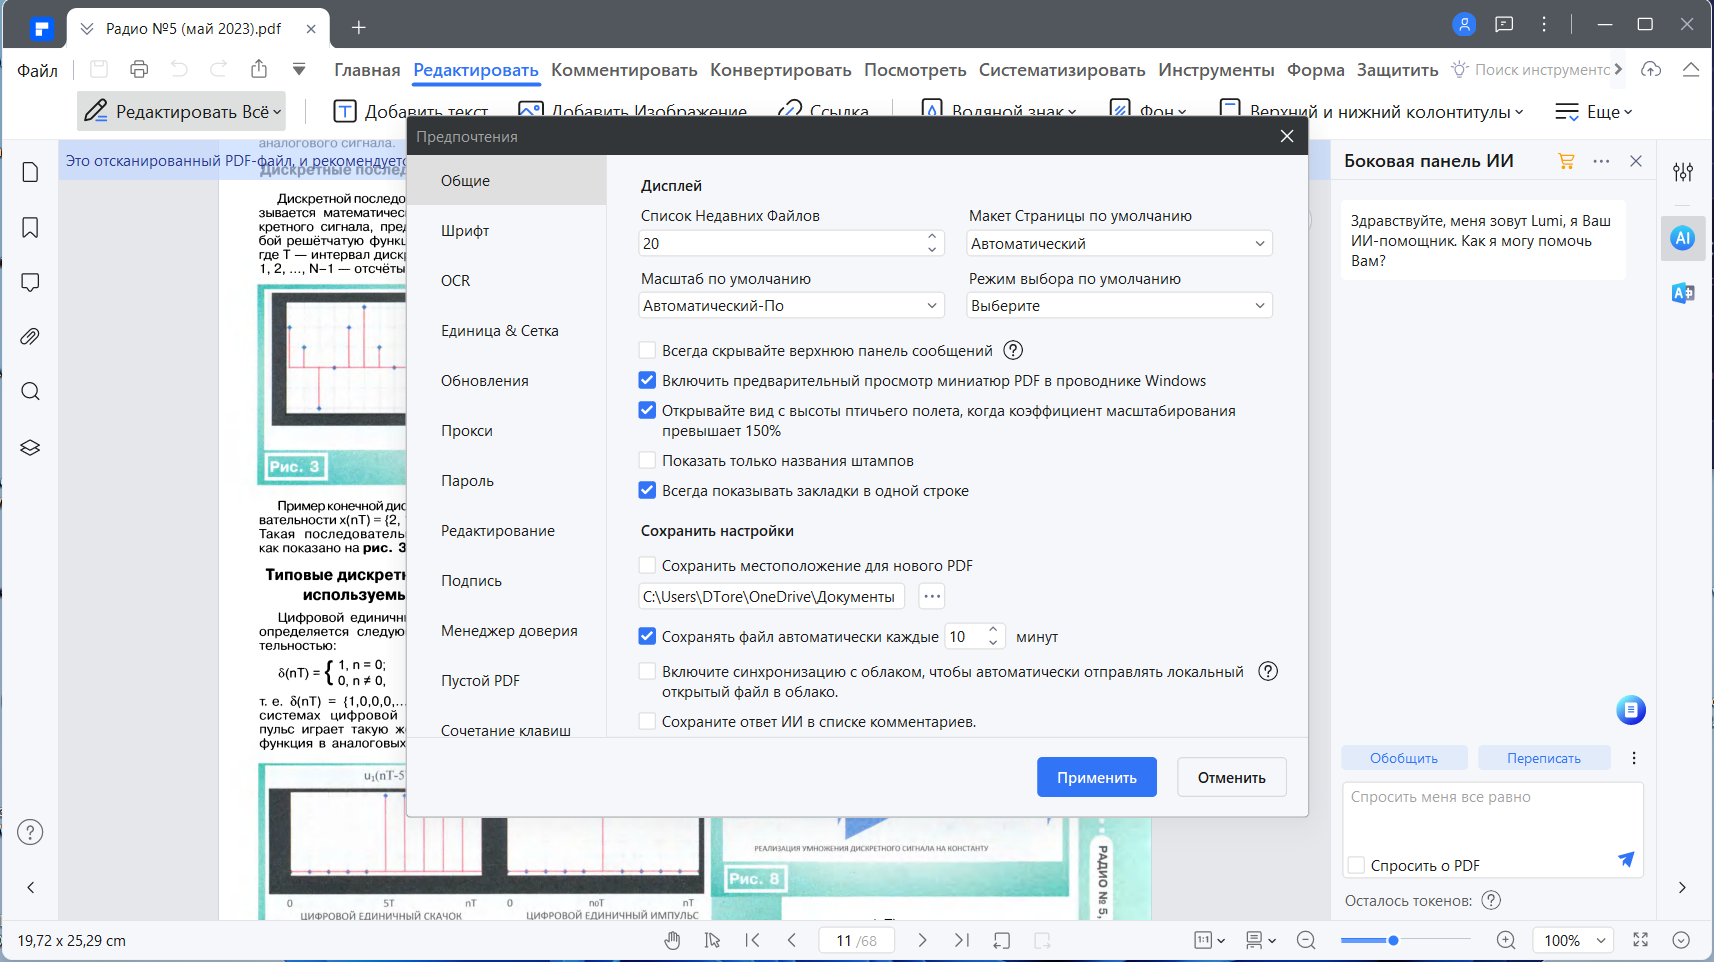The width and height of the screenshot is (1714, 962).
Task: Increase the recent files list count stepper
Action: (x=932, y=237)
